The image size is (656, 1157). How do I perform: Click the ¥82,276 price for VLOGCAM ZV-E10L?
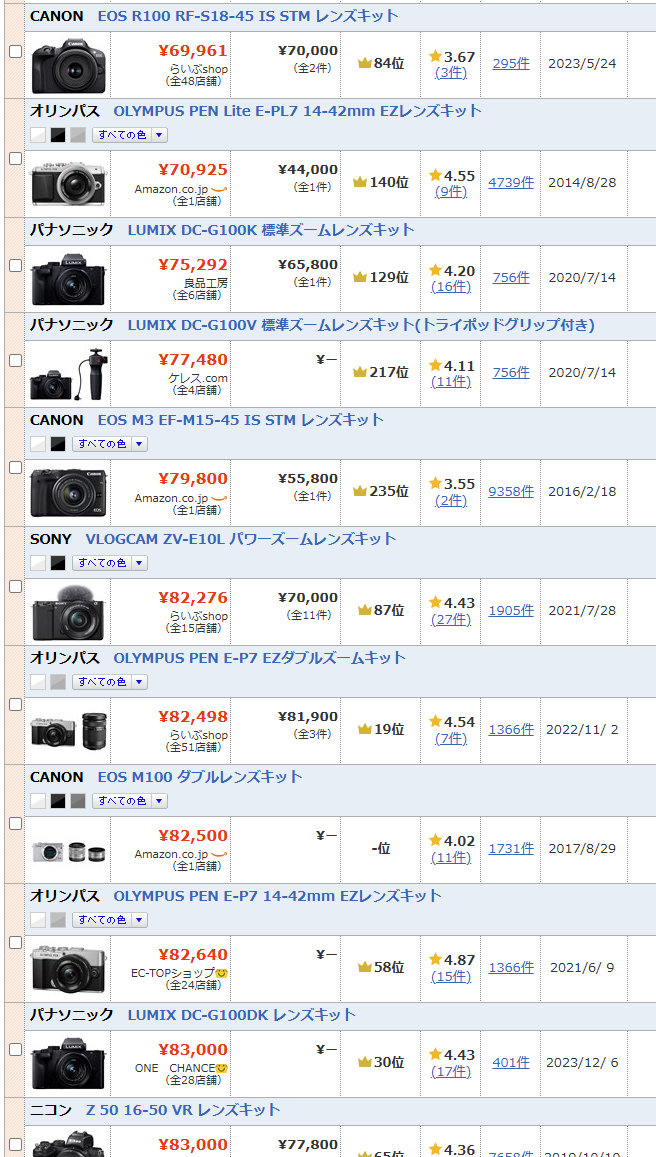point(193,598)
